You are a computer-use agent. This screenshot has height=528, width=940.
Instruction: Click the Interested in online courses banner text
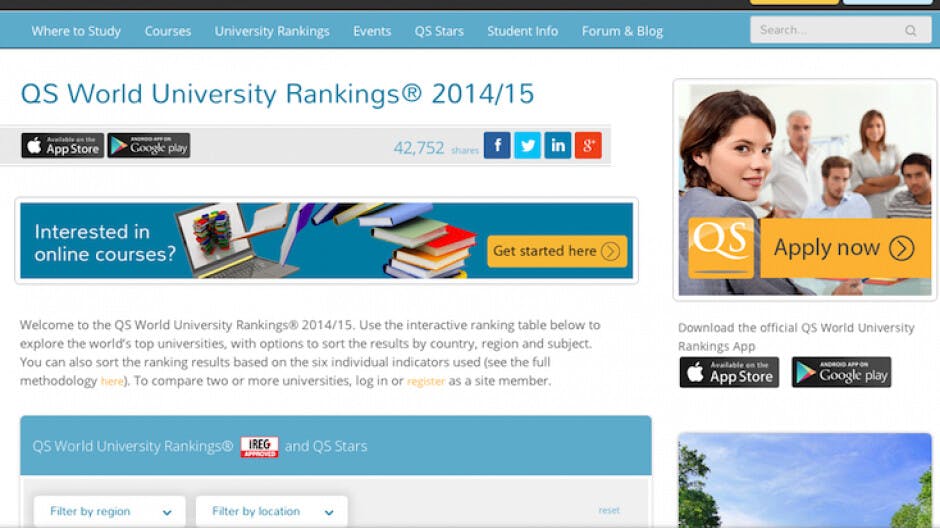click(x=105, y=243)
